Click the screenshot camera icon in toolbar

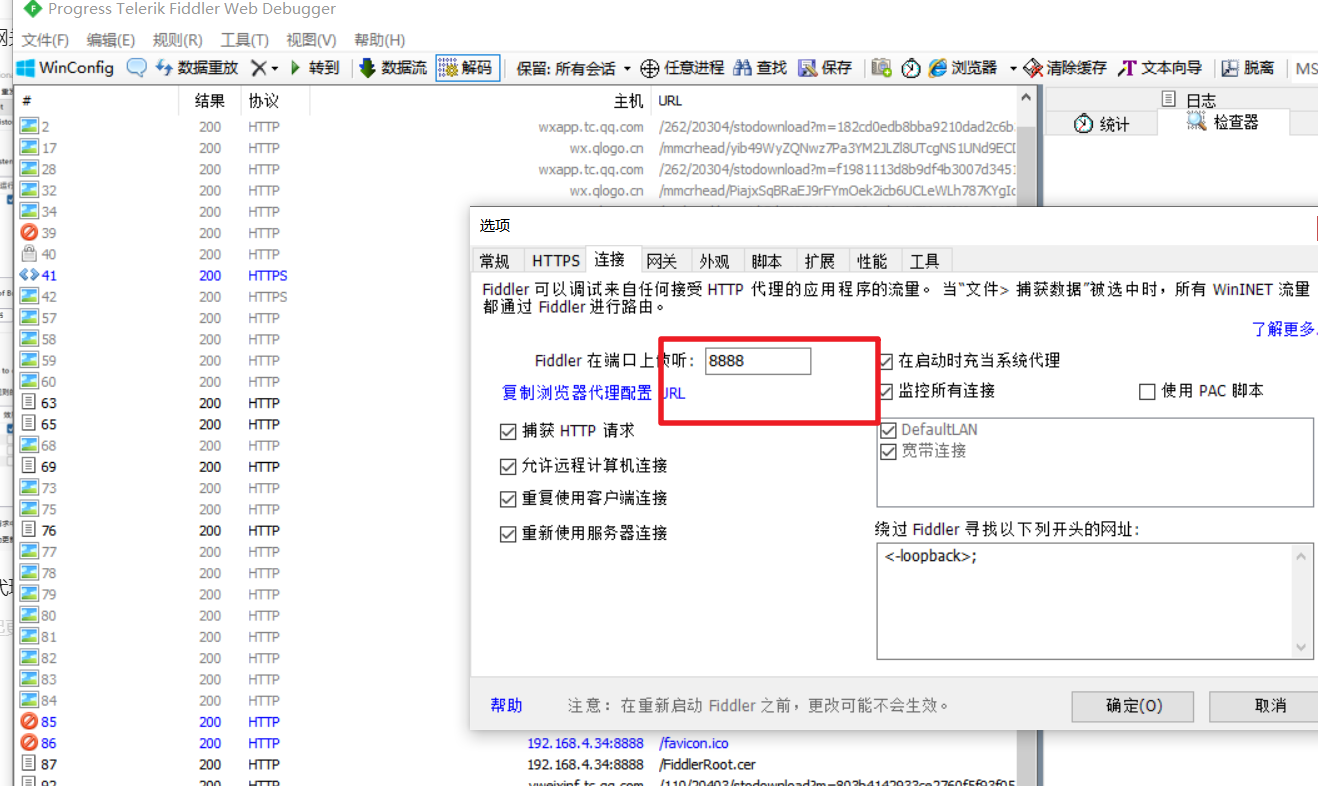pos(881,68)
